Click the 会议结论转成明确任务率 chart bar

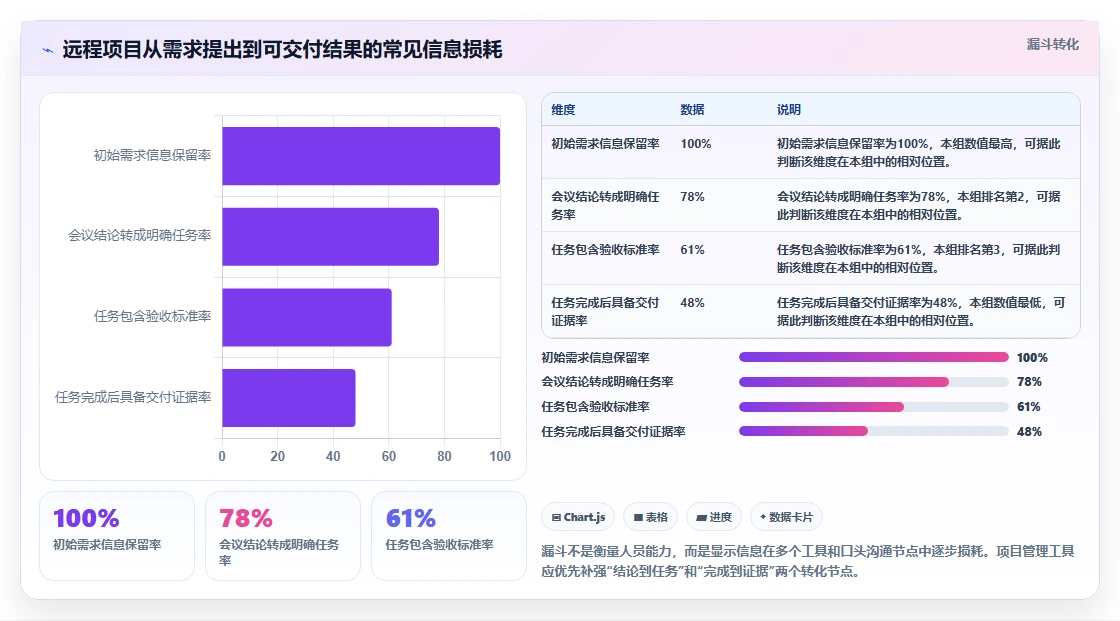tap(330, 237)
